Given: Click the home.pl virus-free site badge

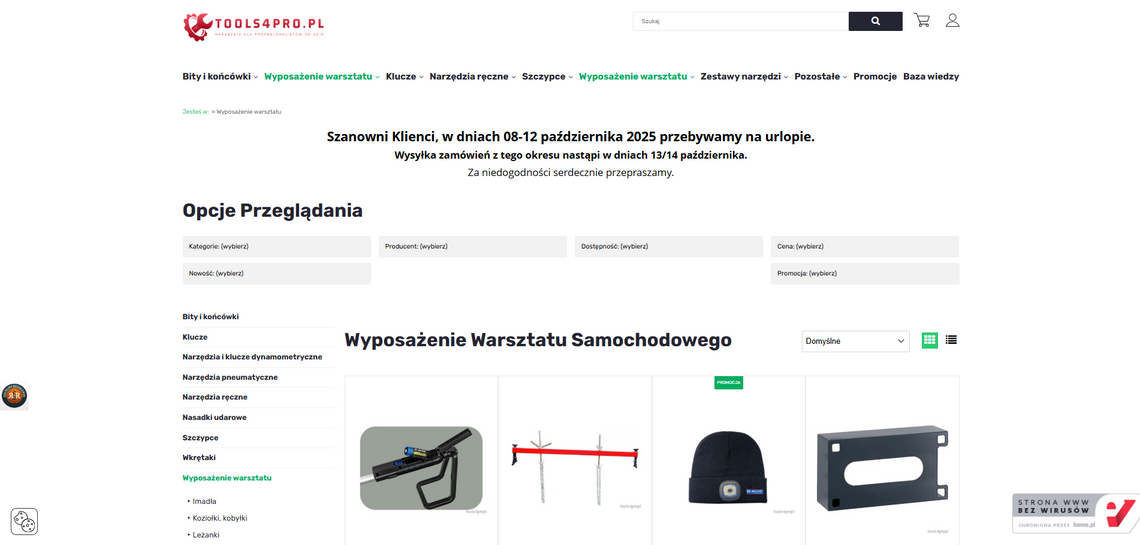Looking at the screenshot, I should tap(1075, 514).
